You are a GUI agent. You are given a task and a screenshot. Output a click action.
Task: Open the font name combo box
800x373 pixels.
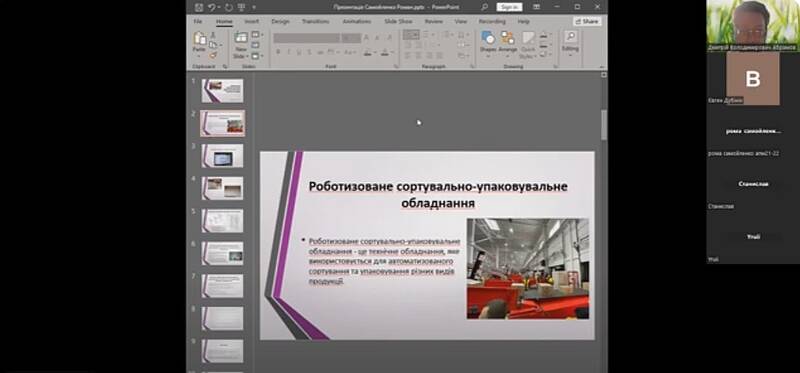coord(307,38)
